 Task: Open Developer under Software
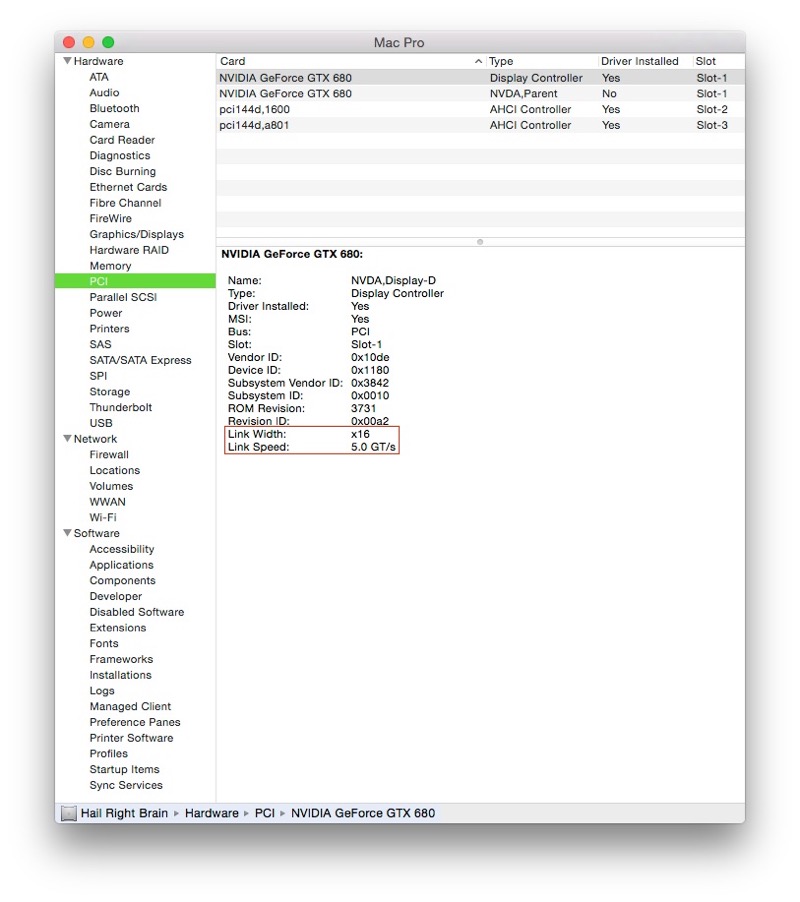click(x=116, y=597)
